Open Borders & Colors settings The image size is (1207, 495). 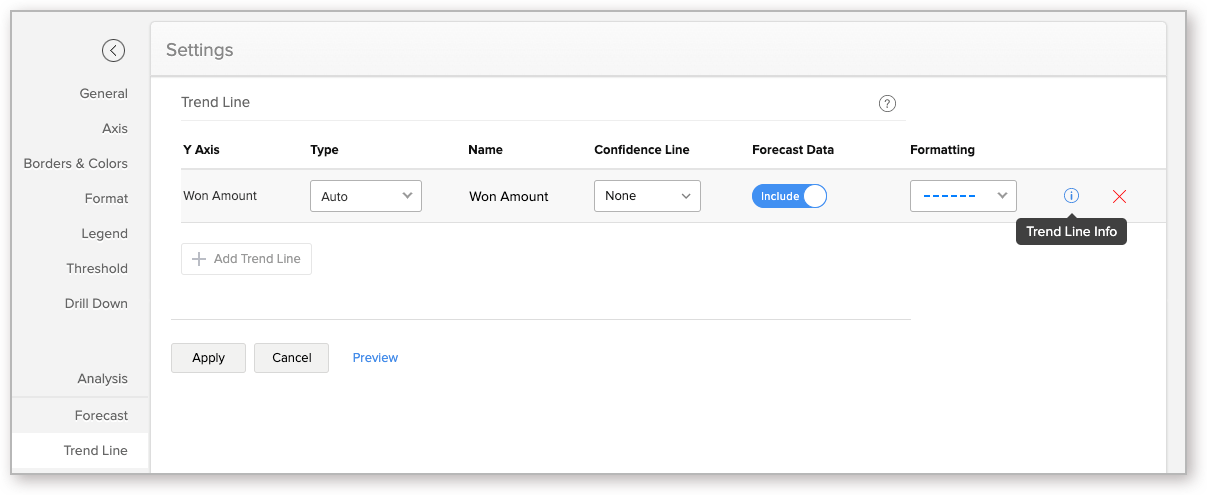point(76,163)
